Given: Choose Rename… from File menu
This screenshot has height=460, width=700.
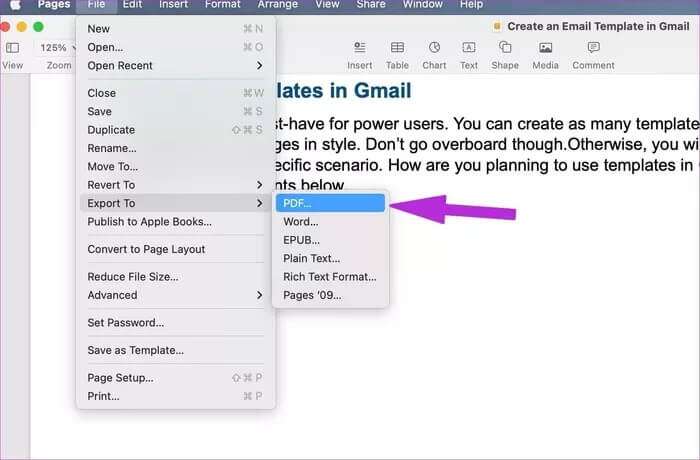Looking at the screenshot, I should click(x=176, y=148).
